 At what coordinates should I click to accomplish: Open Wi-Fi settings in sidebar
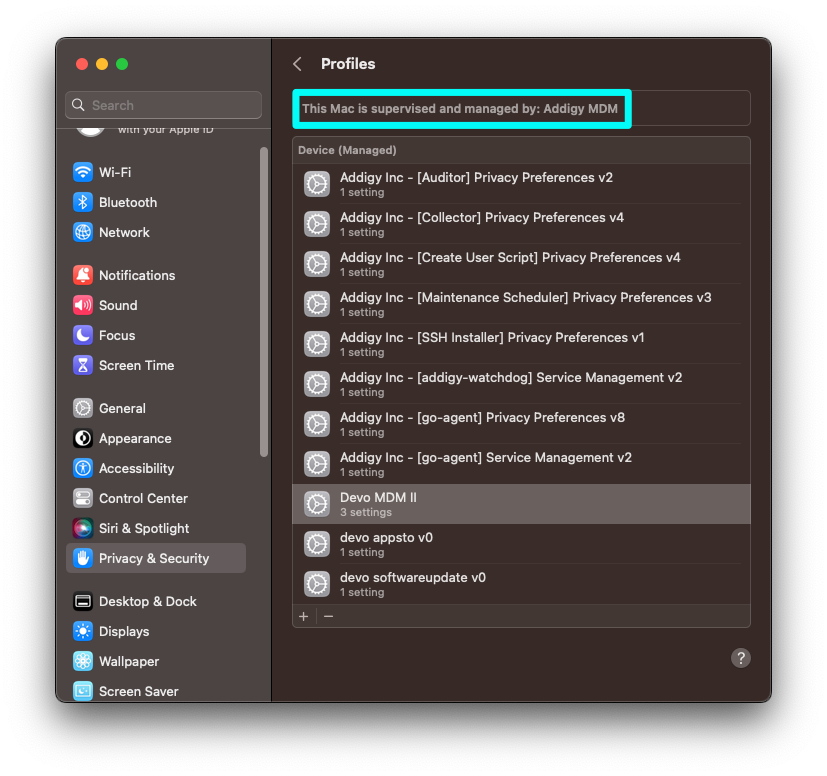pos(156,172)
